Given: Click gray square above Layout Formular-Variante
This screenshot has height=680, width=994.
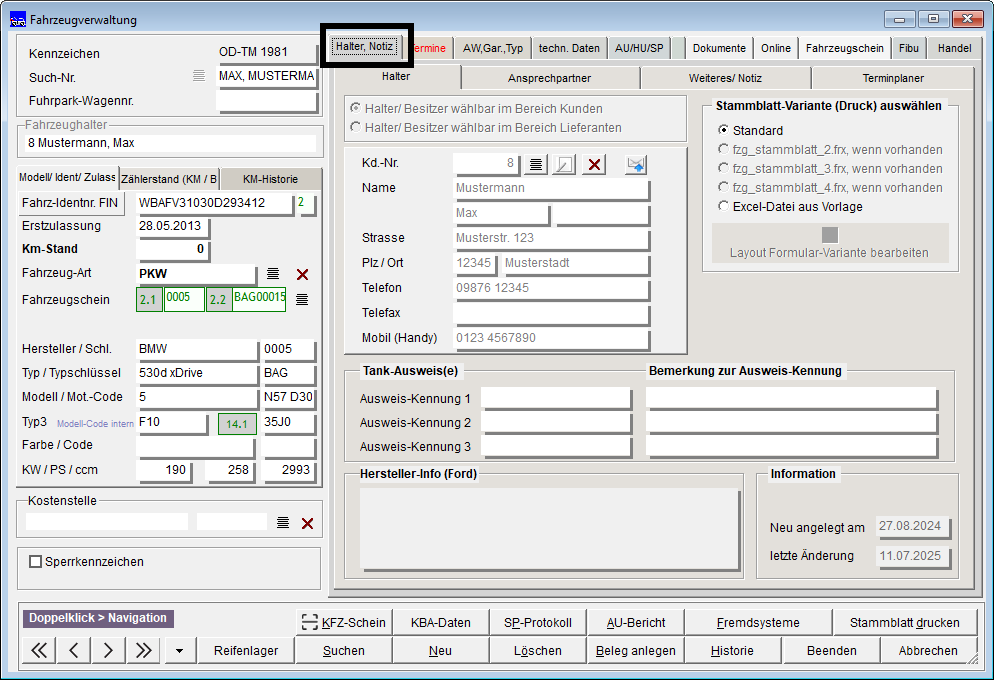Looking at the screenshot, I should (830, 235).
